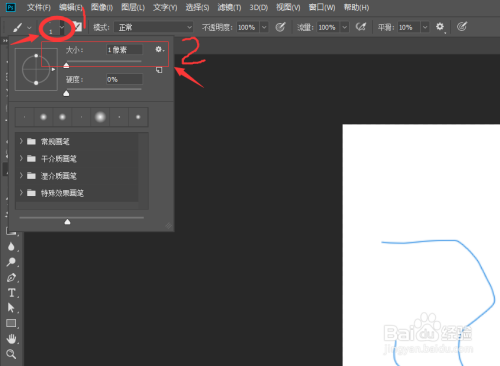Select the largest soft round recent brush thumbnail

[x=100, y=117]
